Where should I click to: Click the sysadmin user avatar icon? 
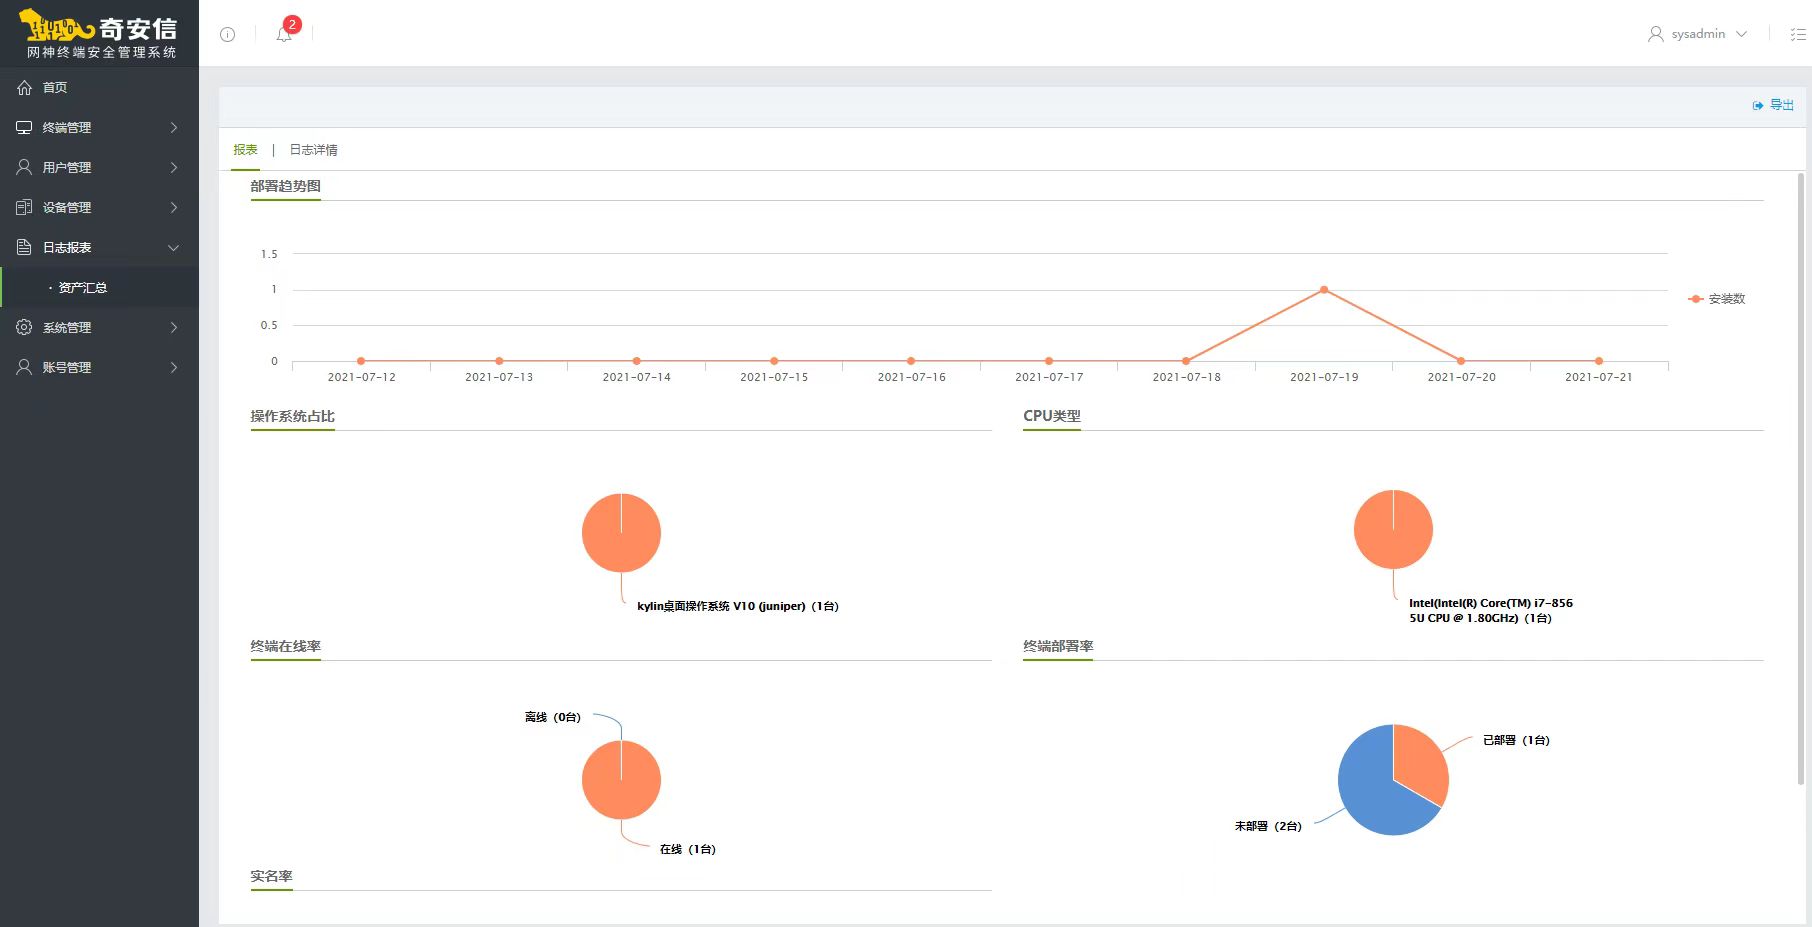[1656, 34]
